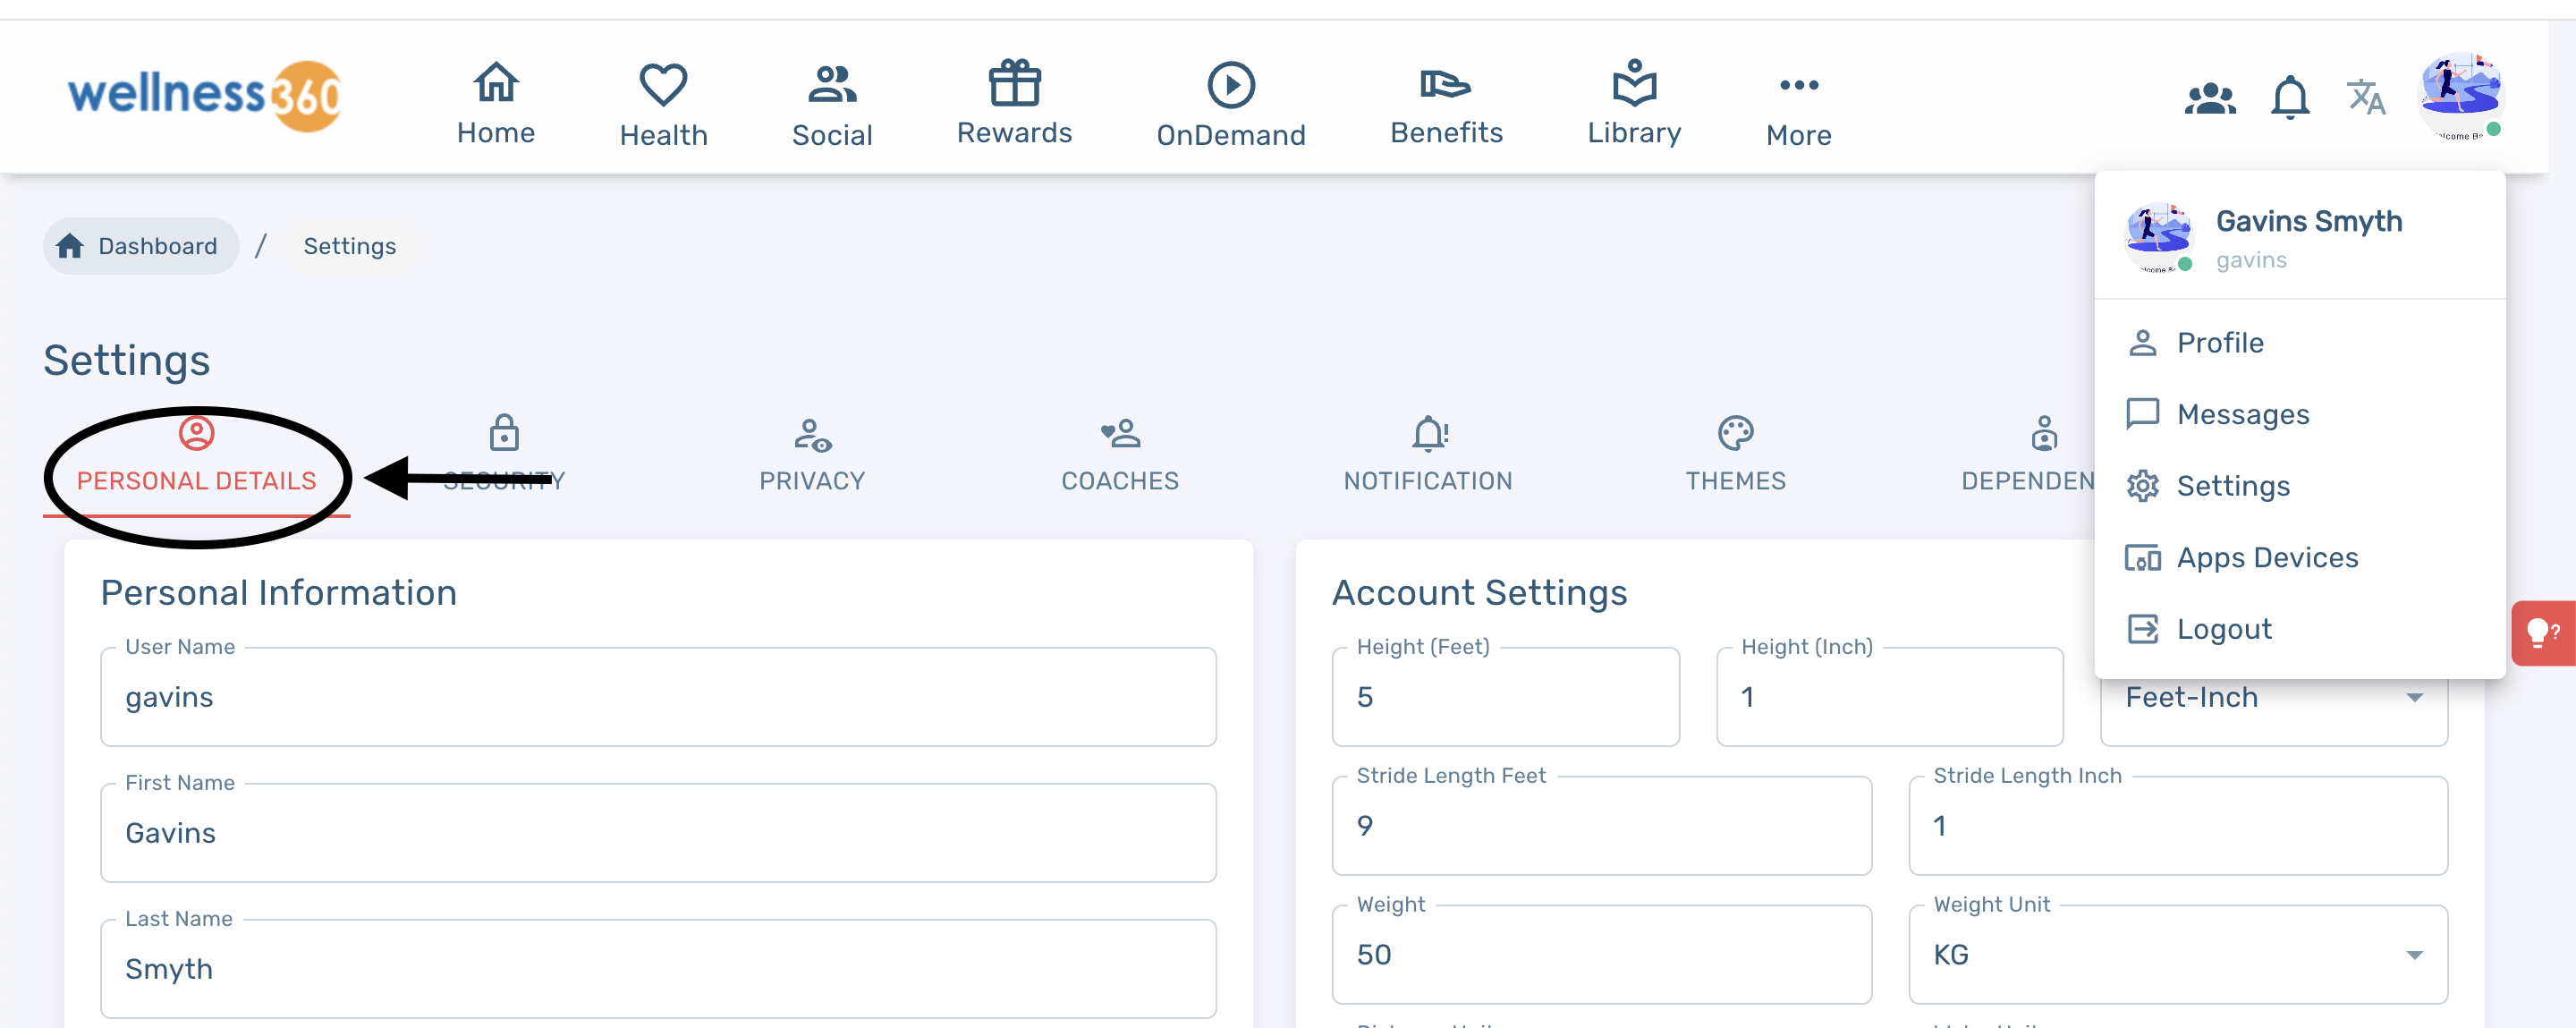This screenshot has width=2576, height=1028.
Task: Select Logout from profile menu
Action: click(x=2223, y=629)
